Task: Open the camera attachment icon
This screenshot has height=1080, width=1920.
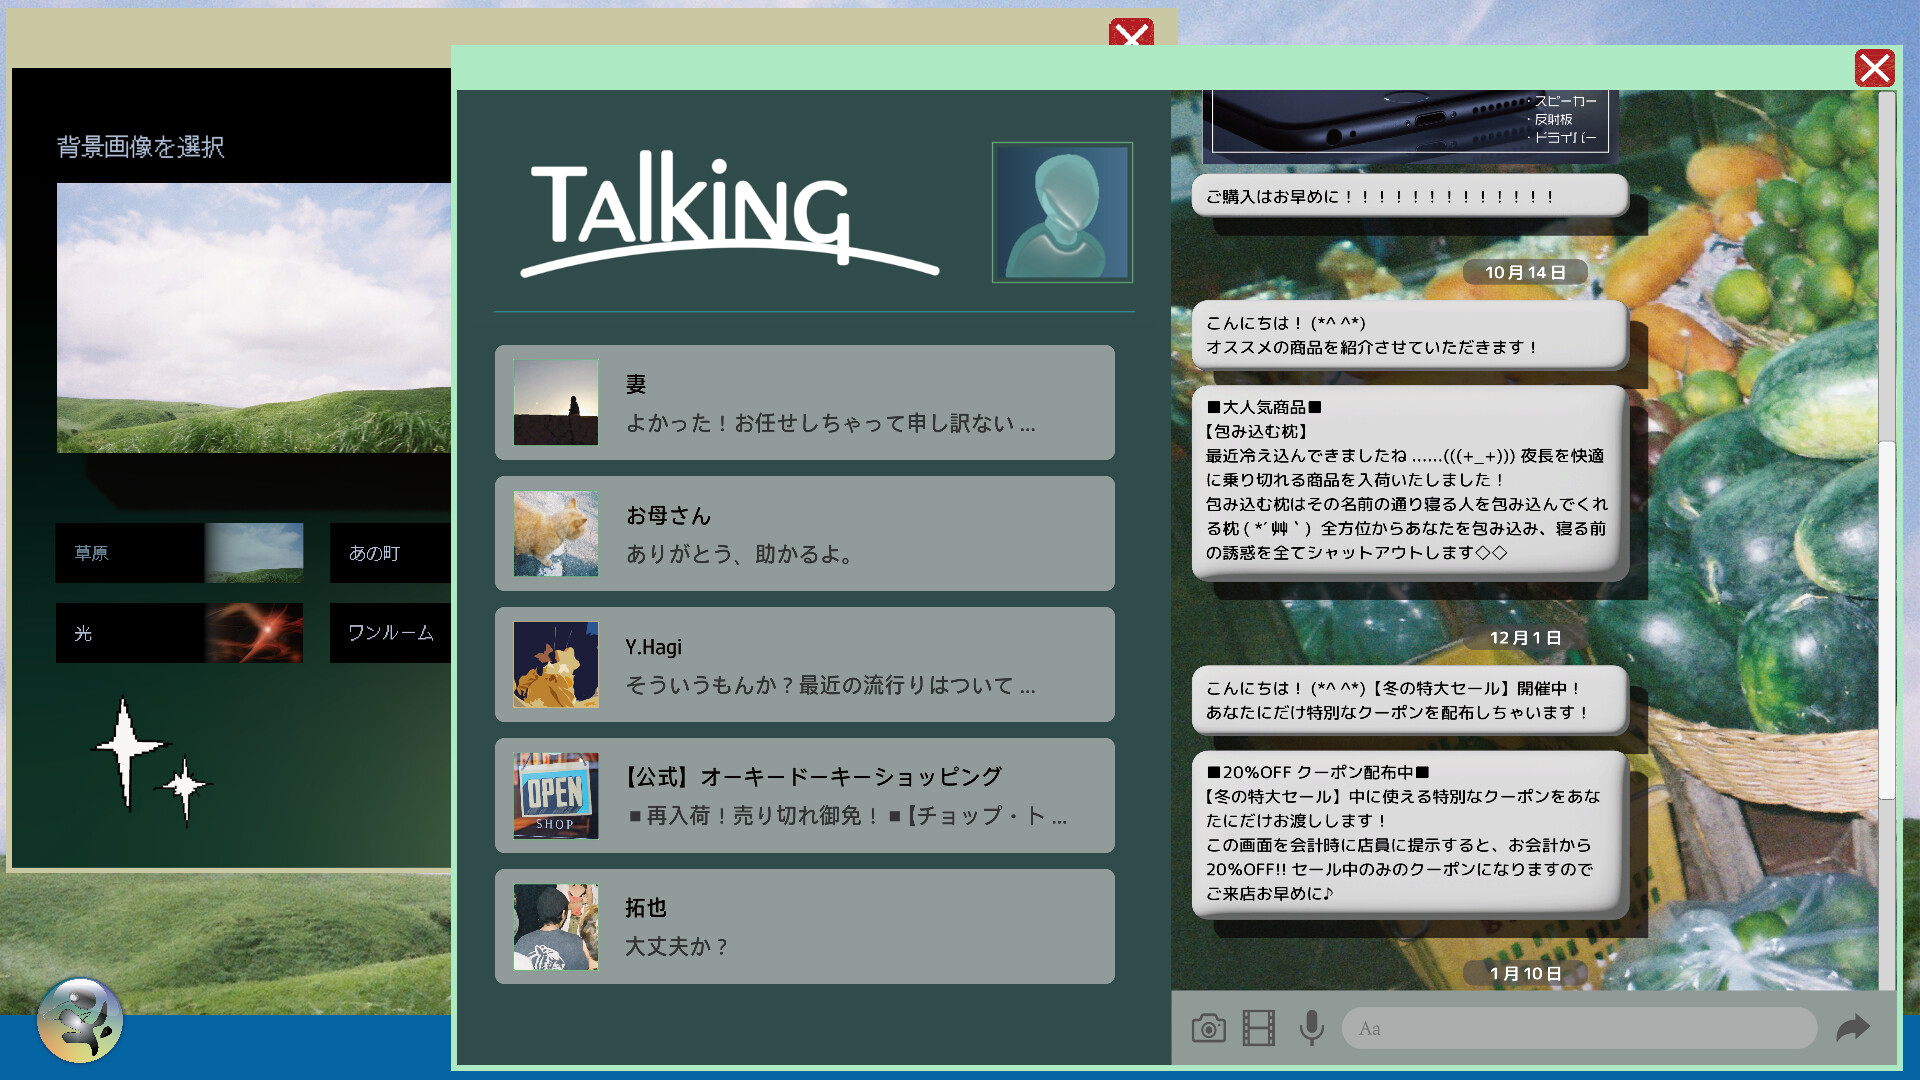Action: pos(1208,1028)
